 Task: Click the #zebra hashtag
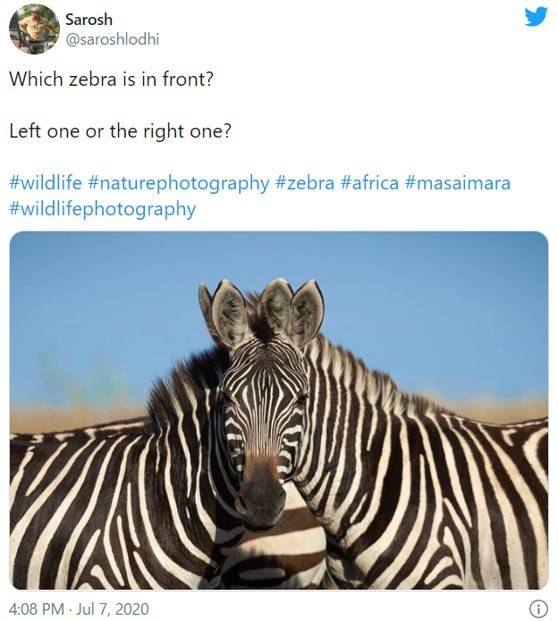point(305,183)
